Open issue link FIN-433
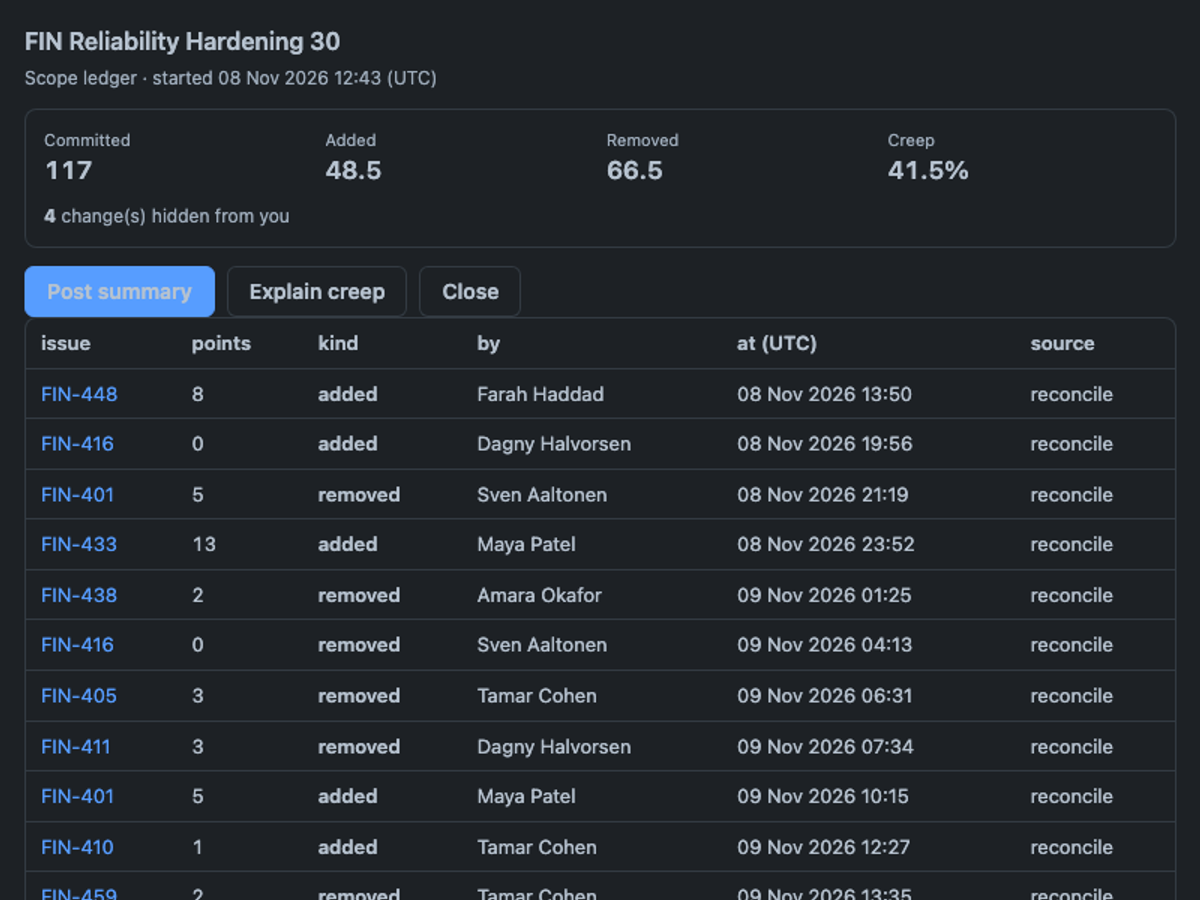Image resolution: width=1200 pixels, height=900 pixels. tap(79, 545)
